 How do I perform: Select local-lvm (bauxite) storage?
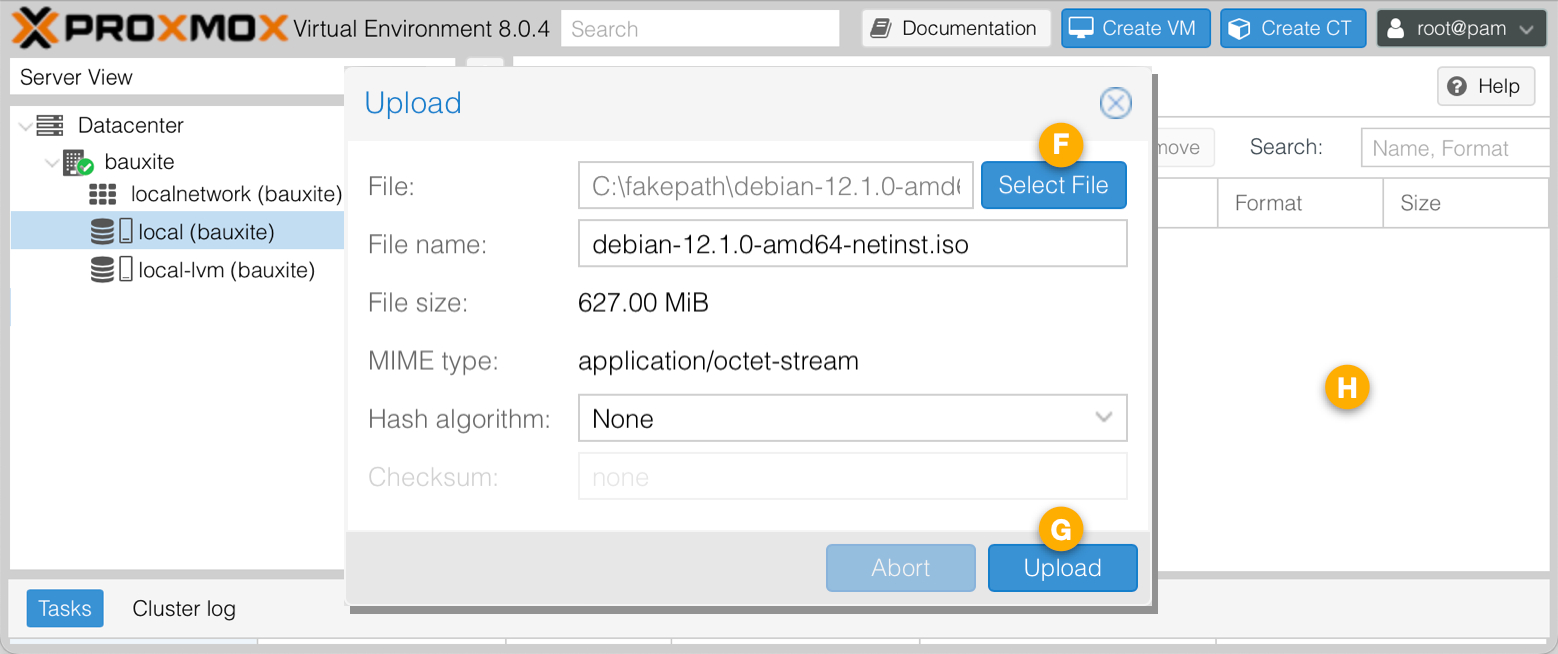pos(227,270)
